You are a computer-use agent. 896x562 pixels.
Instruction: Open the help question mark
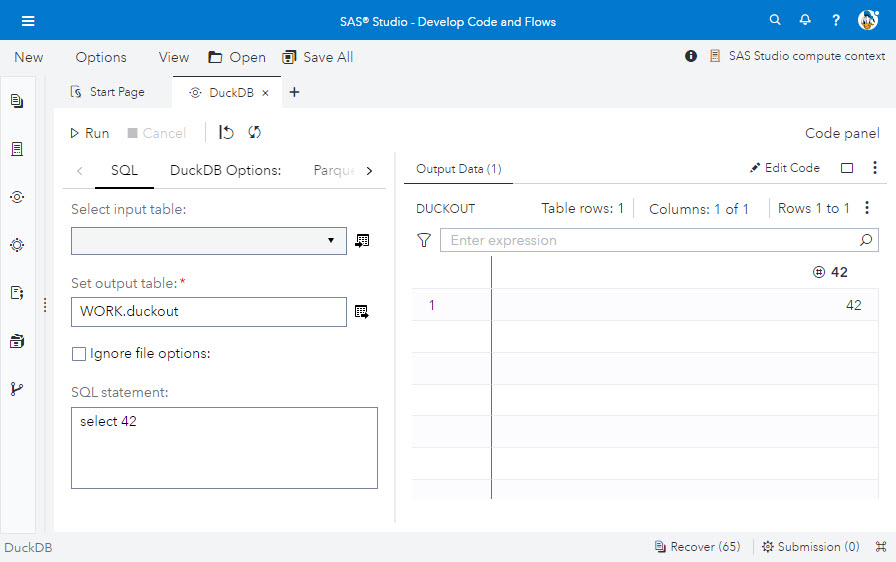click(x=836, y=21)
